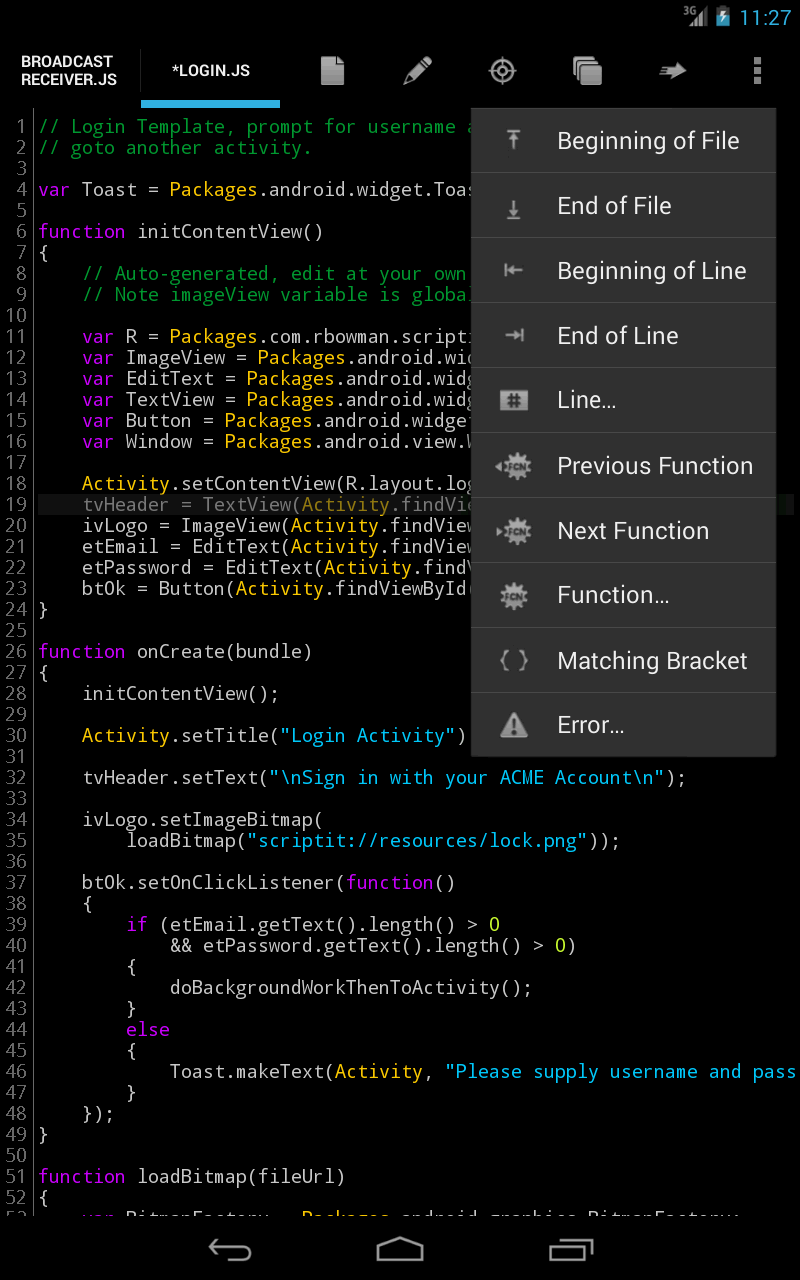Viewport: 800px width, 1280px height.
Task: Navigate to Next Function
Action: click(622, 530)
